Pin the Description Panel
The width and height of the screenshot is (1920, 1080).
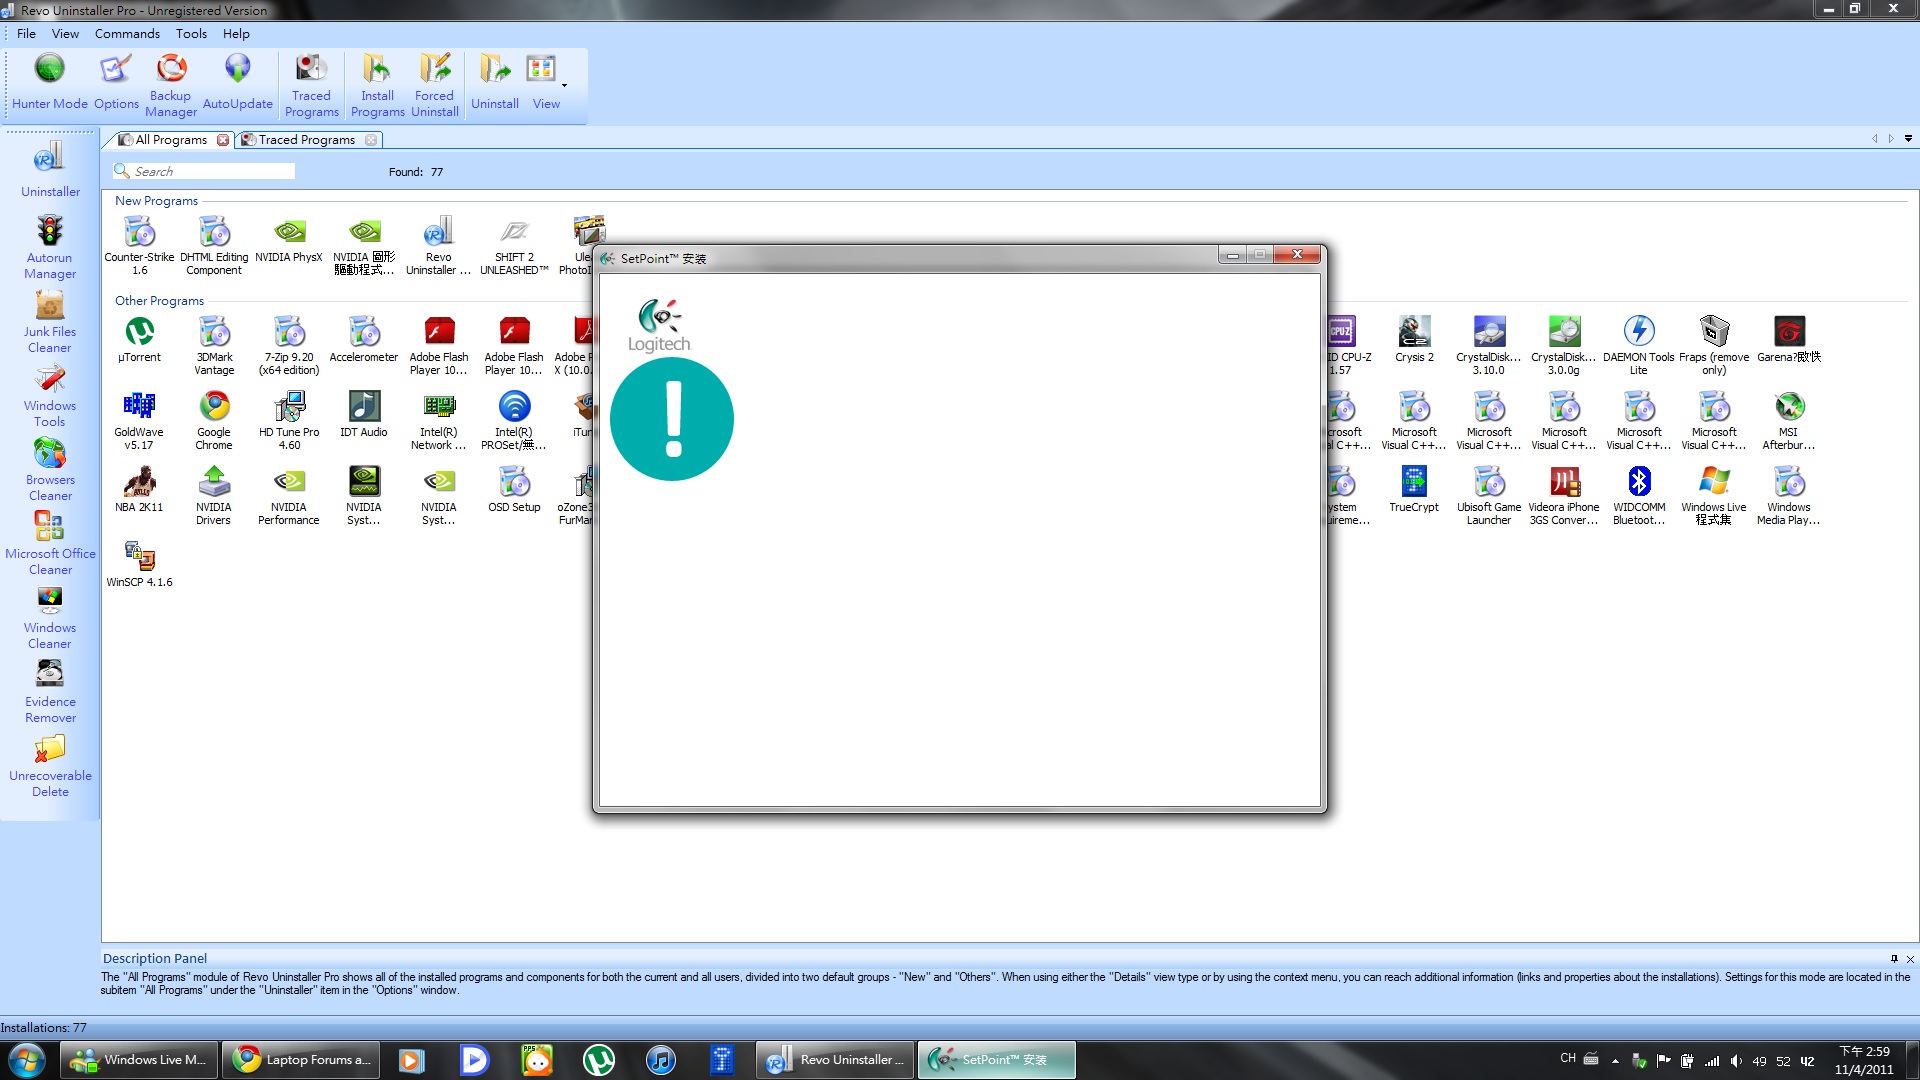tap(1894, 959)
